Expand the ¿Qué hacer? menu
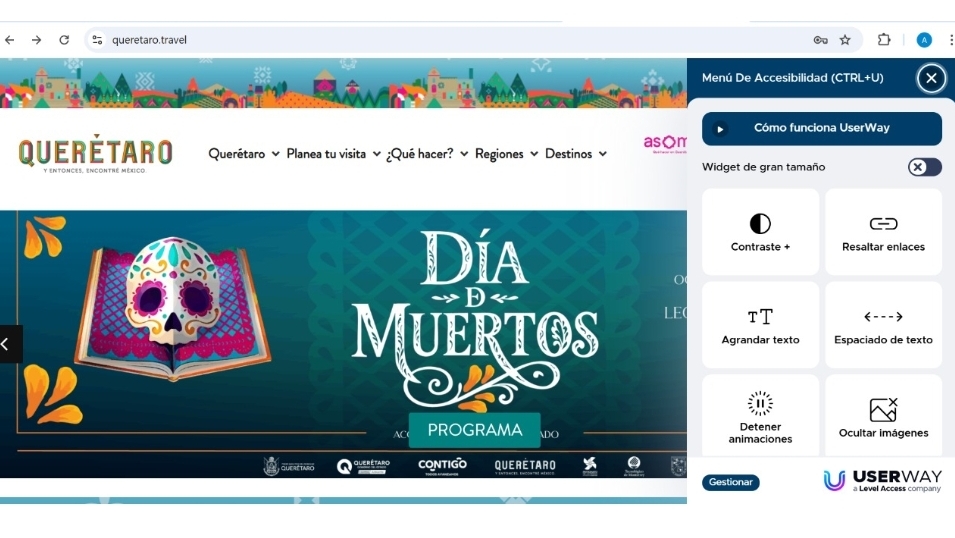Screen dimensions: 955x538 (x=427, y=154)
